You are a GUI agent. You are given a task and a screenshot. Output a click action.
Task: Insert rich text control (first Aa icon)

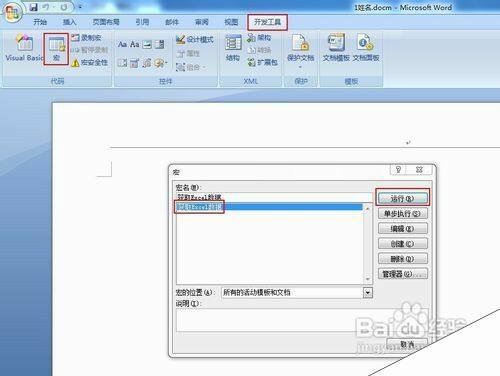pos(122,44)
